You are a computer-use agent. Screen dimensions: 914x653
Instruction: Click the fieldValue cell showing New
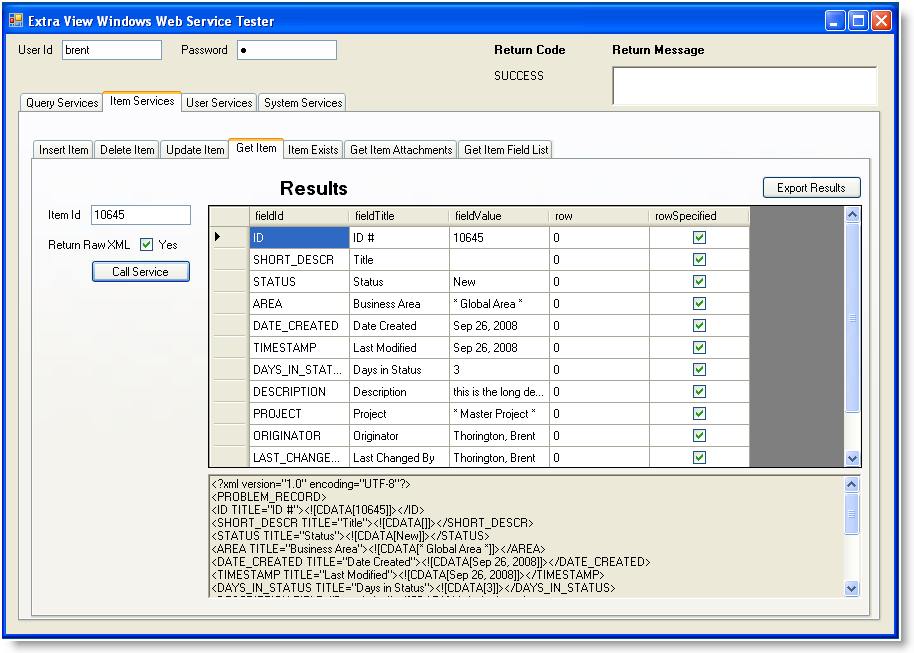pyautogui.click(x=500, y=282)
